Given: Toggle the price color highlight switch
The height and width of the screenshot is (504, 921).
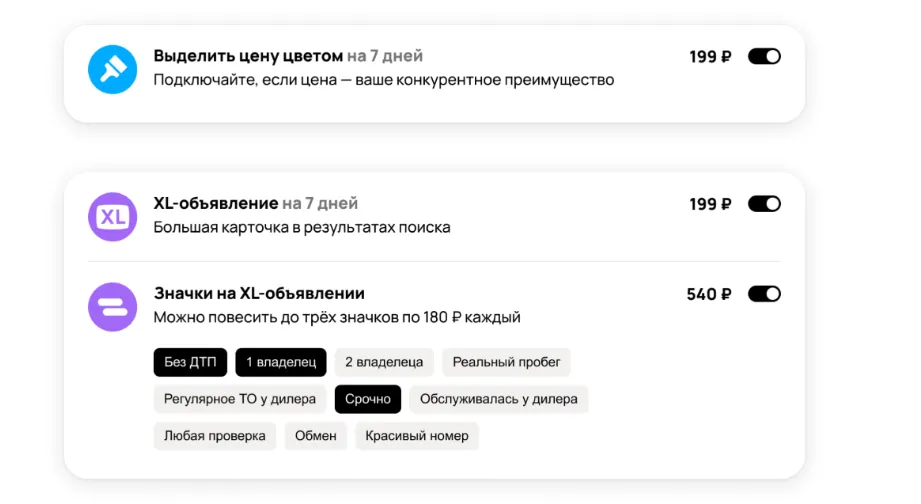Looking at the screenshot, I should (764, 57).
